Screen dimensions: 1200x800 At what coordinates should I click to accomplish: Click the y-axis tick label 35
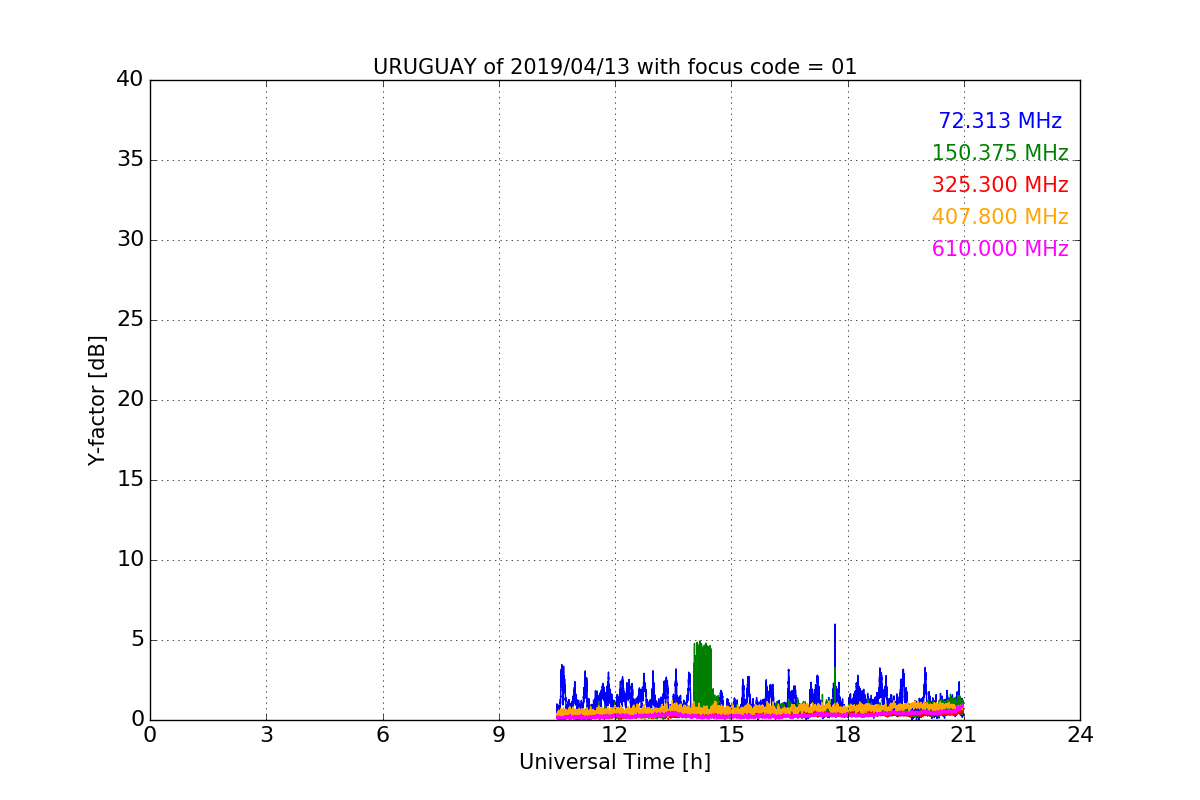click(130, 160)
